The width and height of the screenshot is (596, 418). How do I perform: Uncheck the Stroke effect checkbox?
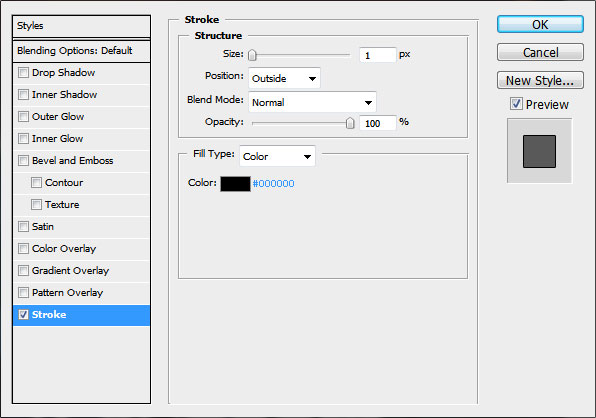[23, 315]
